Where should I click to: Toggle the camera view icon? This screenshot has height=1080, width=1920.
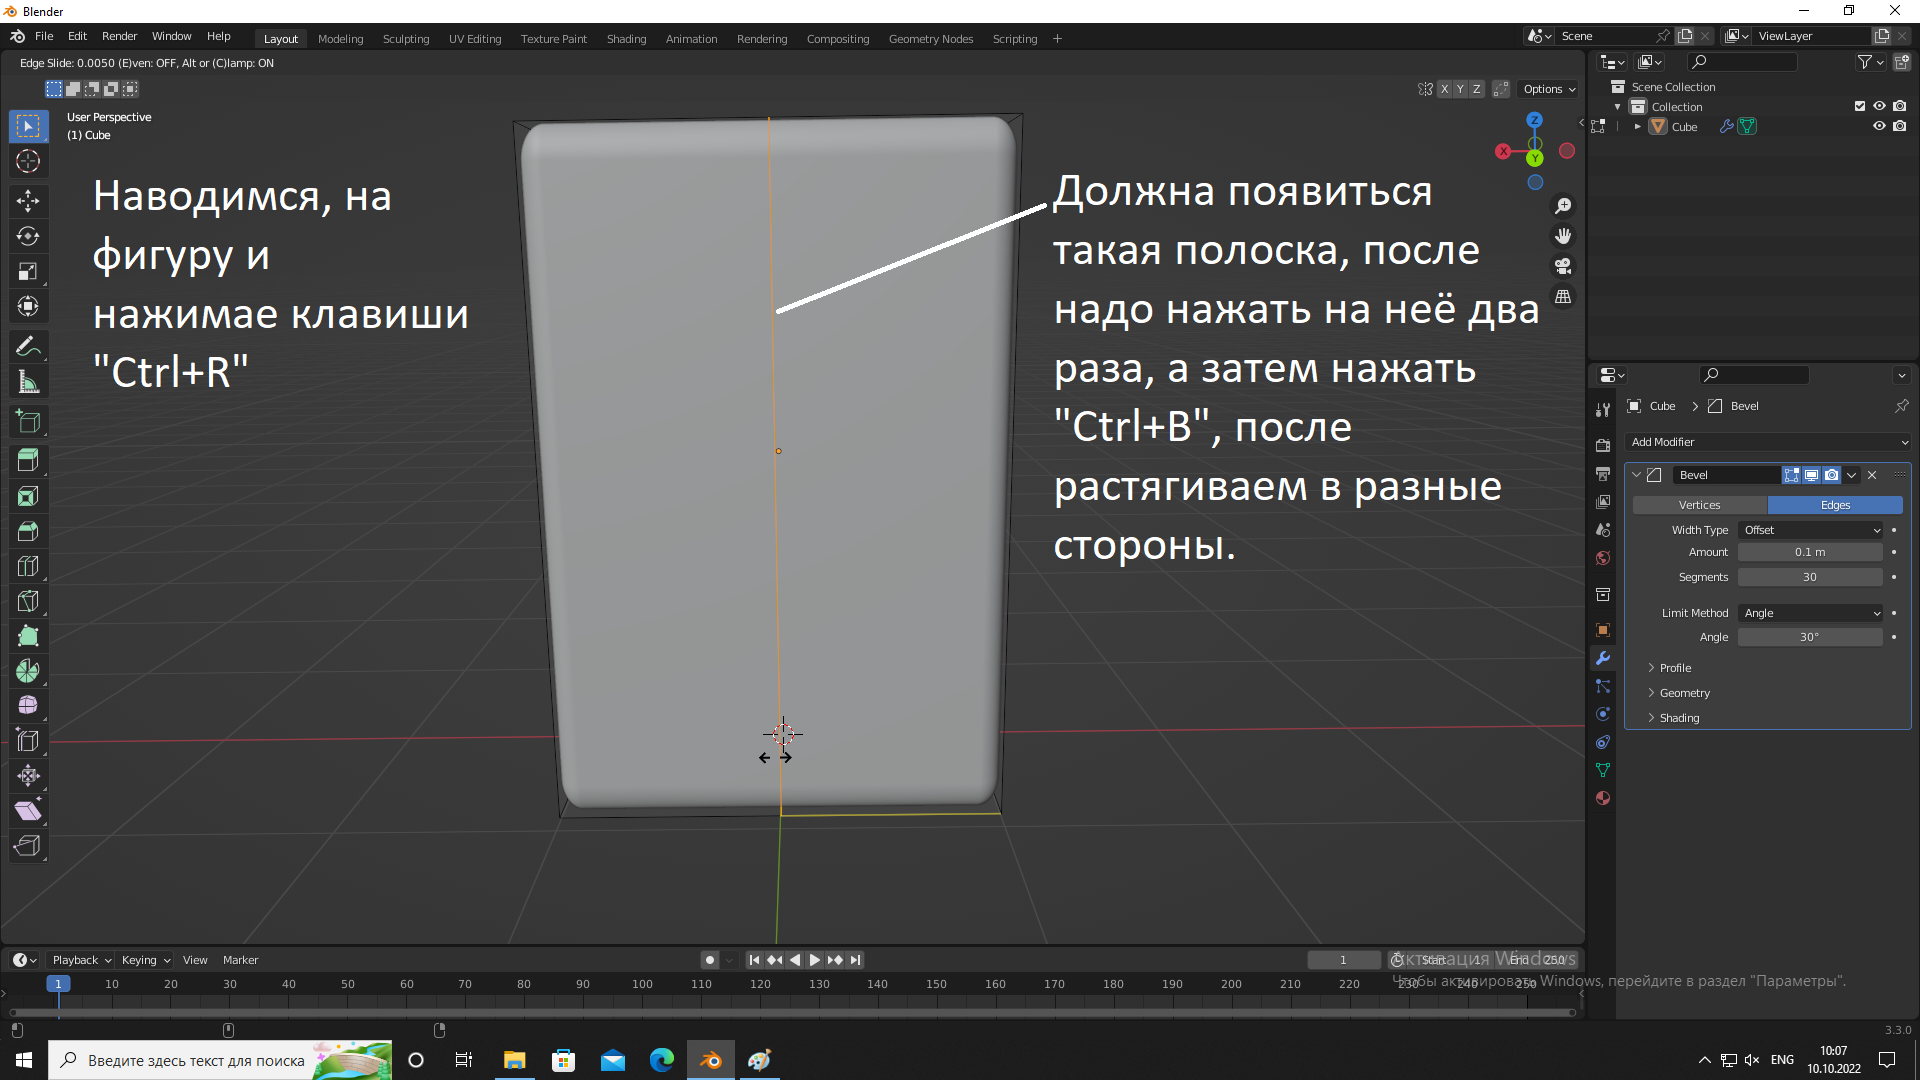click(x=1563, y=266)
